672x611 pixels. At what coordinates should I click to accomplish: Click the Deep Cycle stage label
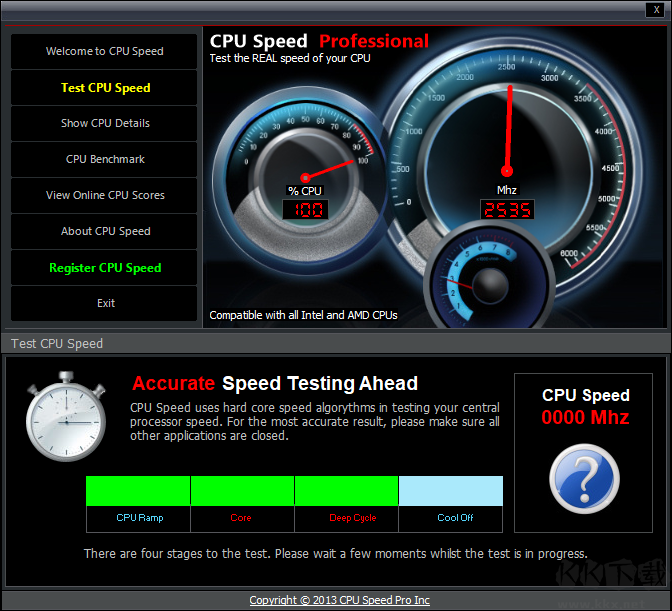pyautogui.click(x=353, y=518)
